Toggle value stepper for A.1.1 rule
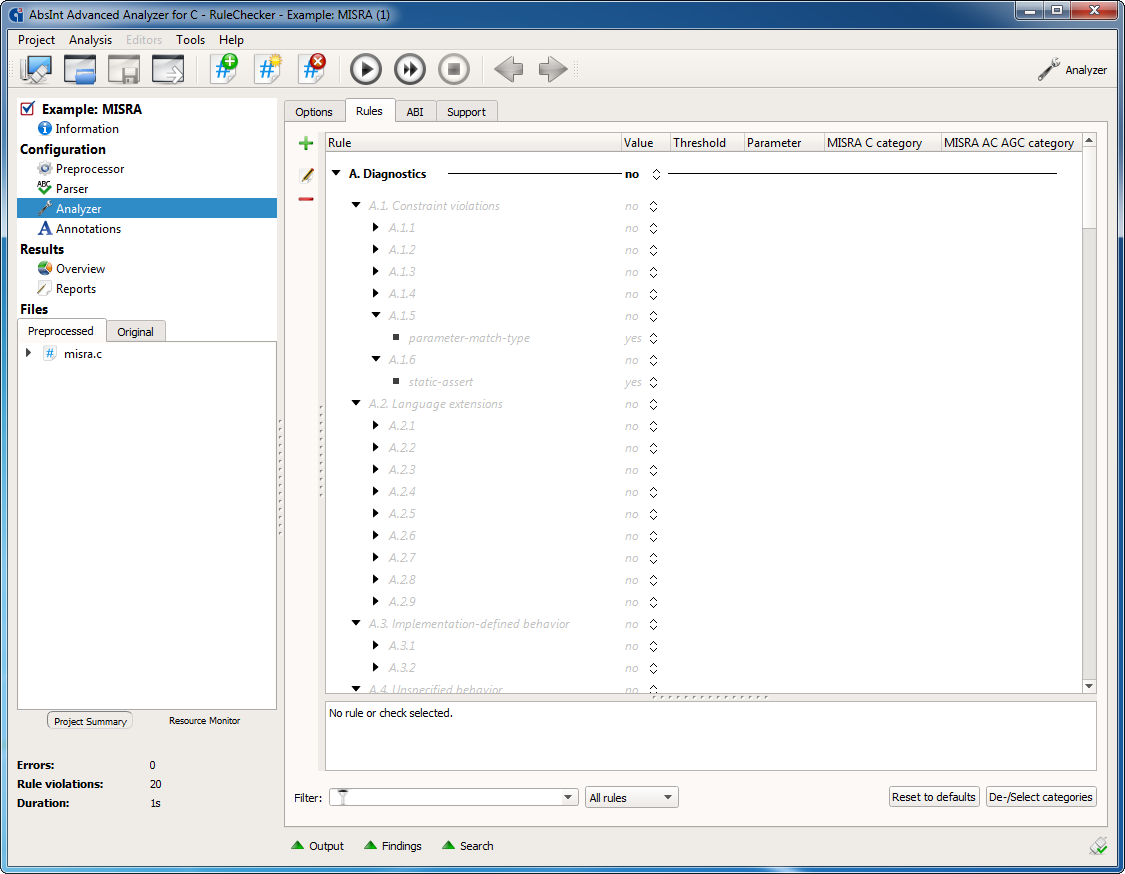Image resolution: width=1125 pixels, height=874 pixels. (653, 229)
